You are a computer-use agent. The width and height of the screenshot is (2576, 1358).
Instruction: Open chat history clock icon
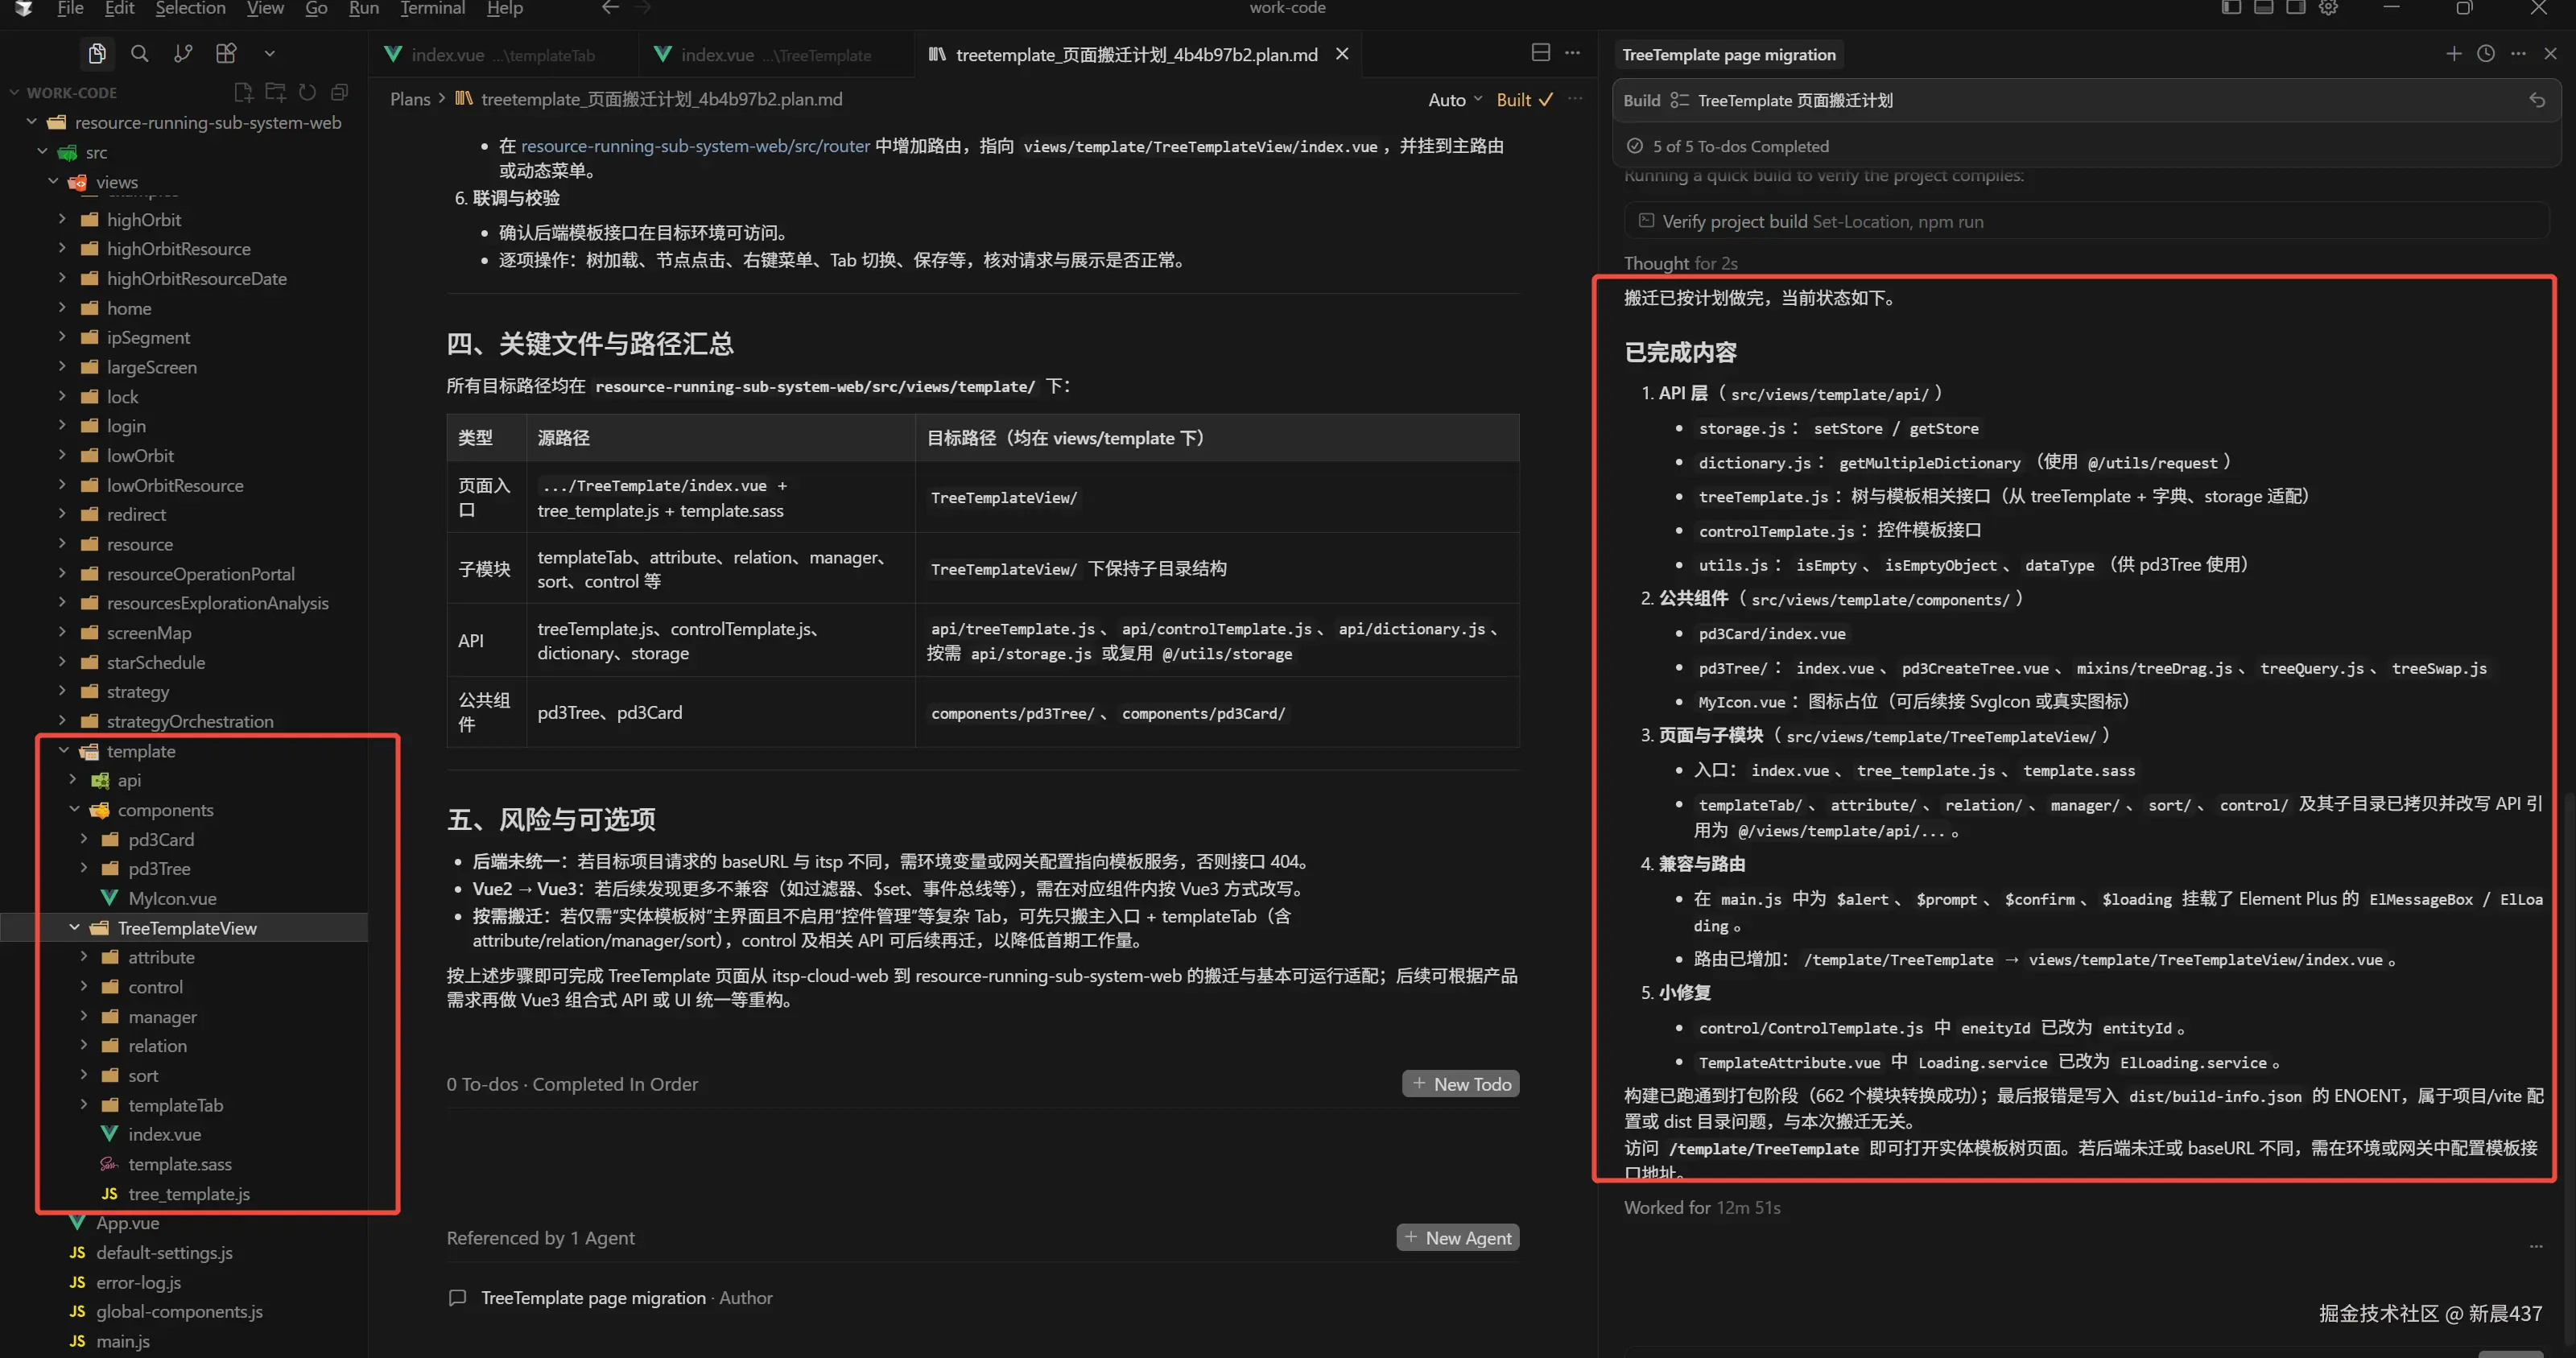pyautogui.click(x=2485, y=54)
